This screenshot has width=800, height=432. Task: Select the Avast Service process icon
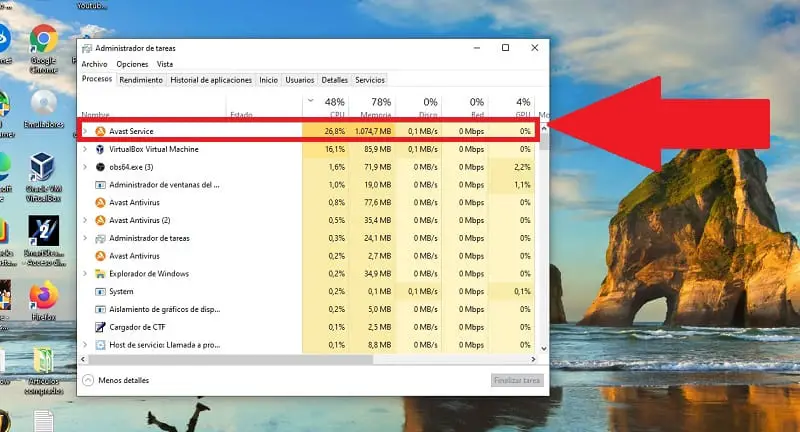pyautogui.click(x=101, y=131)
